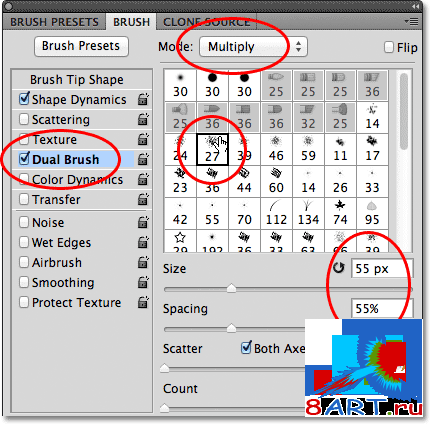Click the lock icon beside Scattering

143,119
